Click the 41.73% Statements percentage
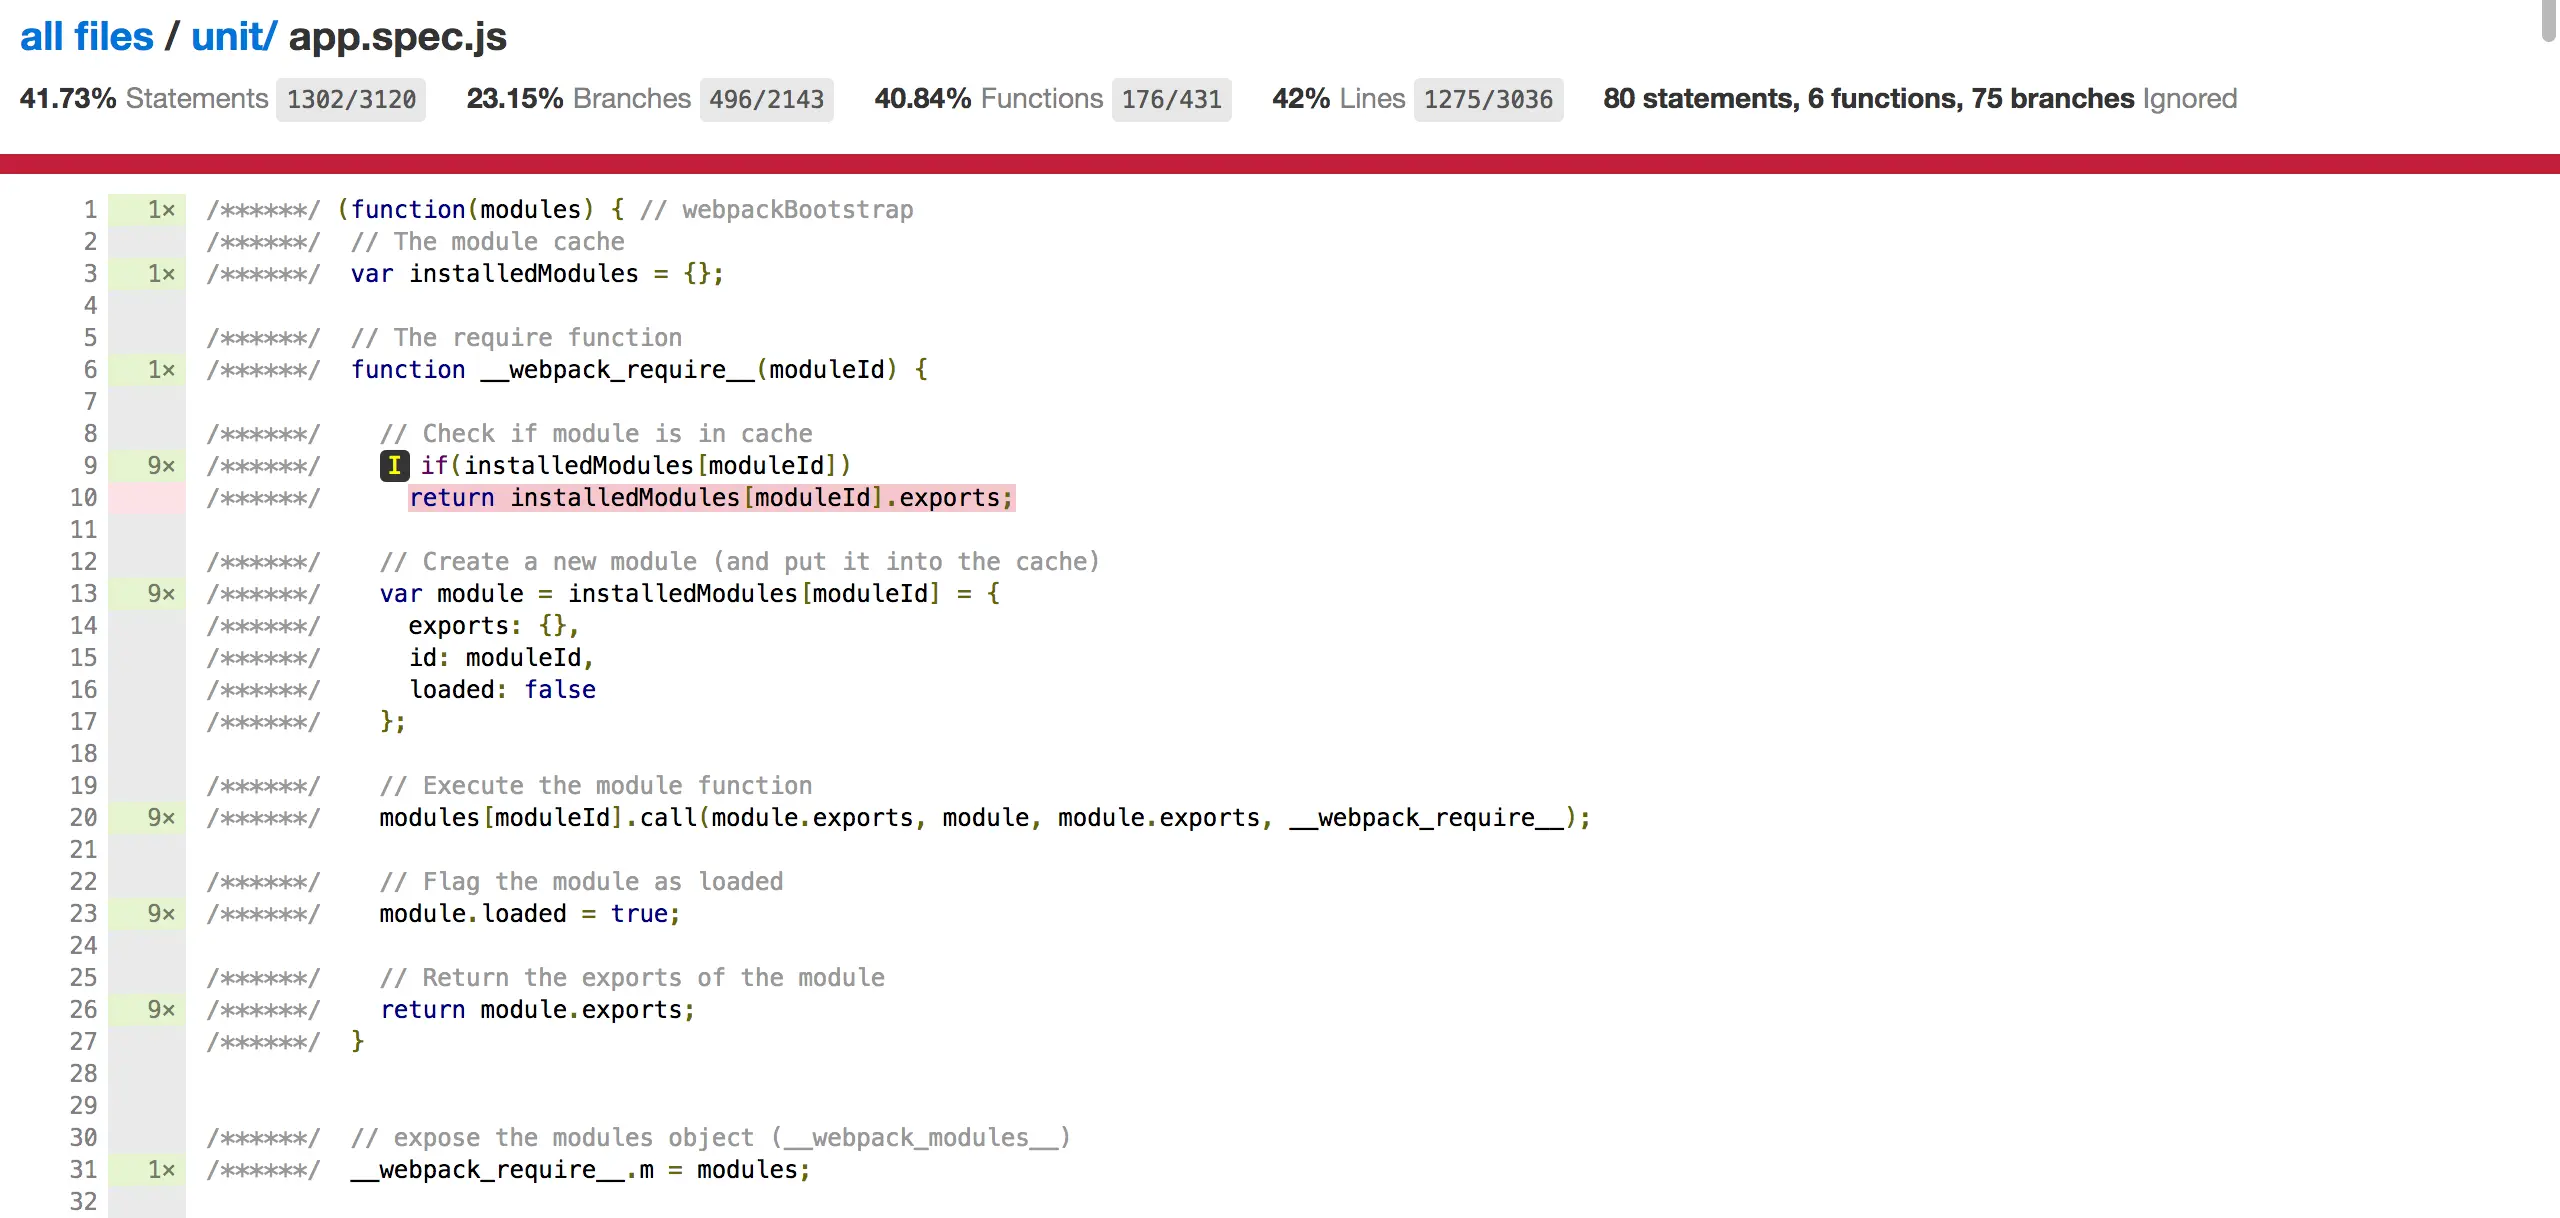This screenshot has height=1218, width=2560. pos(68,99)
